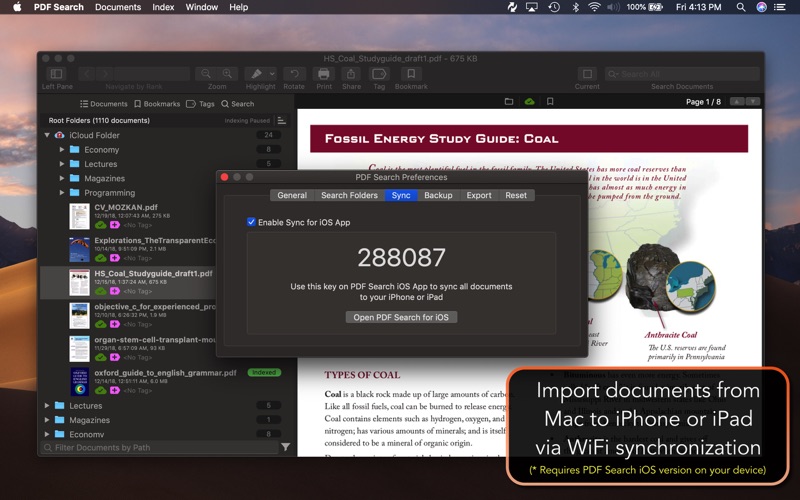Toggle the Current search scope box
This screenshot has width=800, height=500.
(587, 74)
